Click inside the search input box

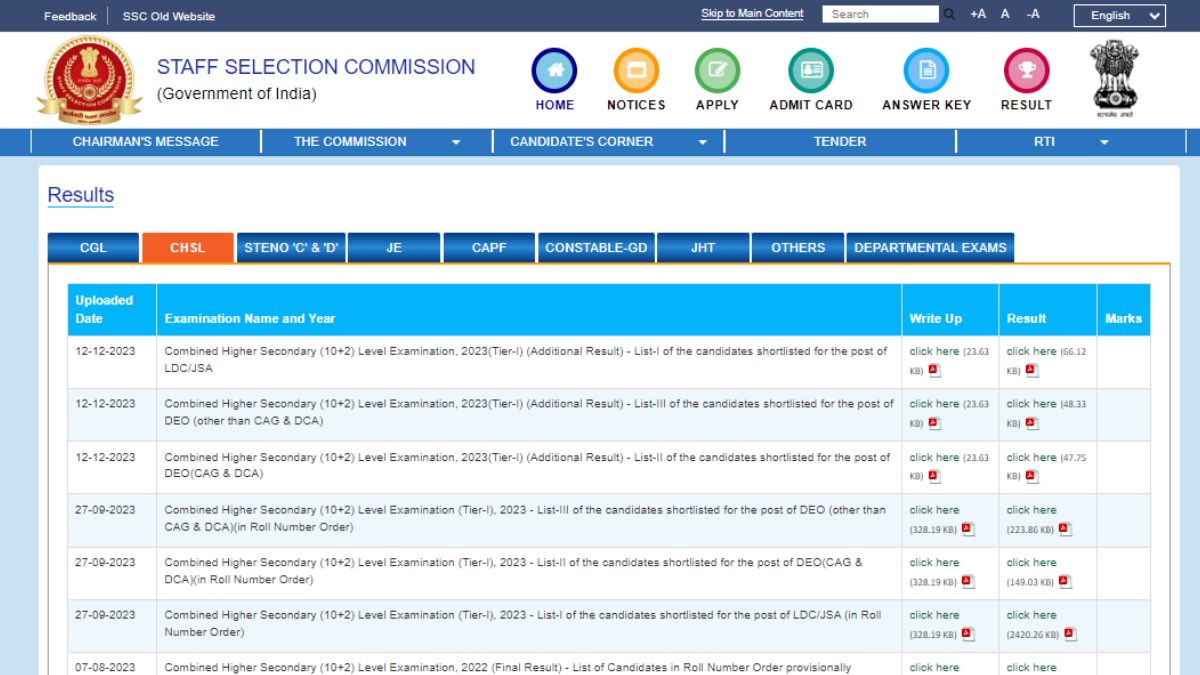coord(880,13)
